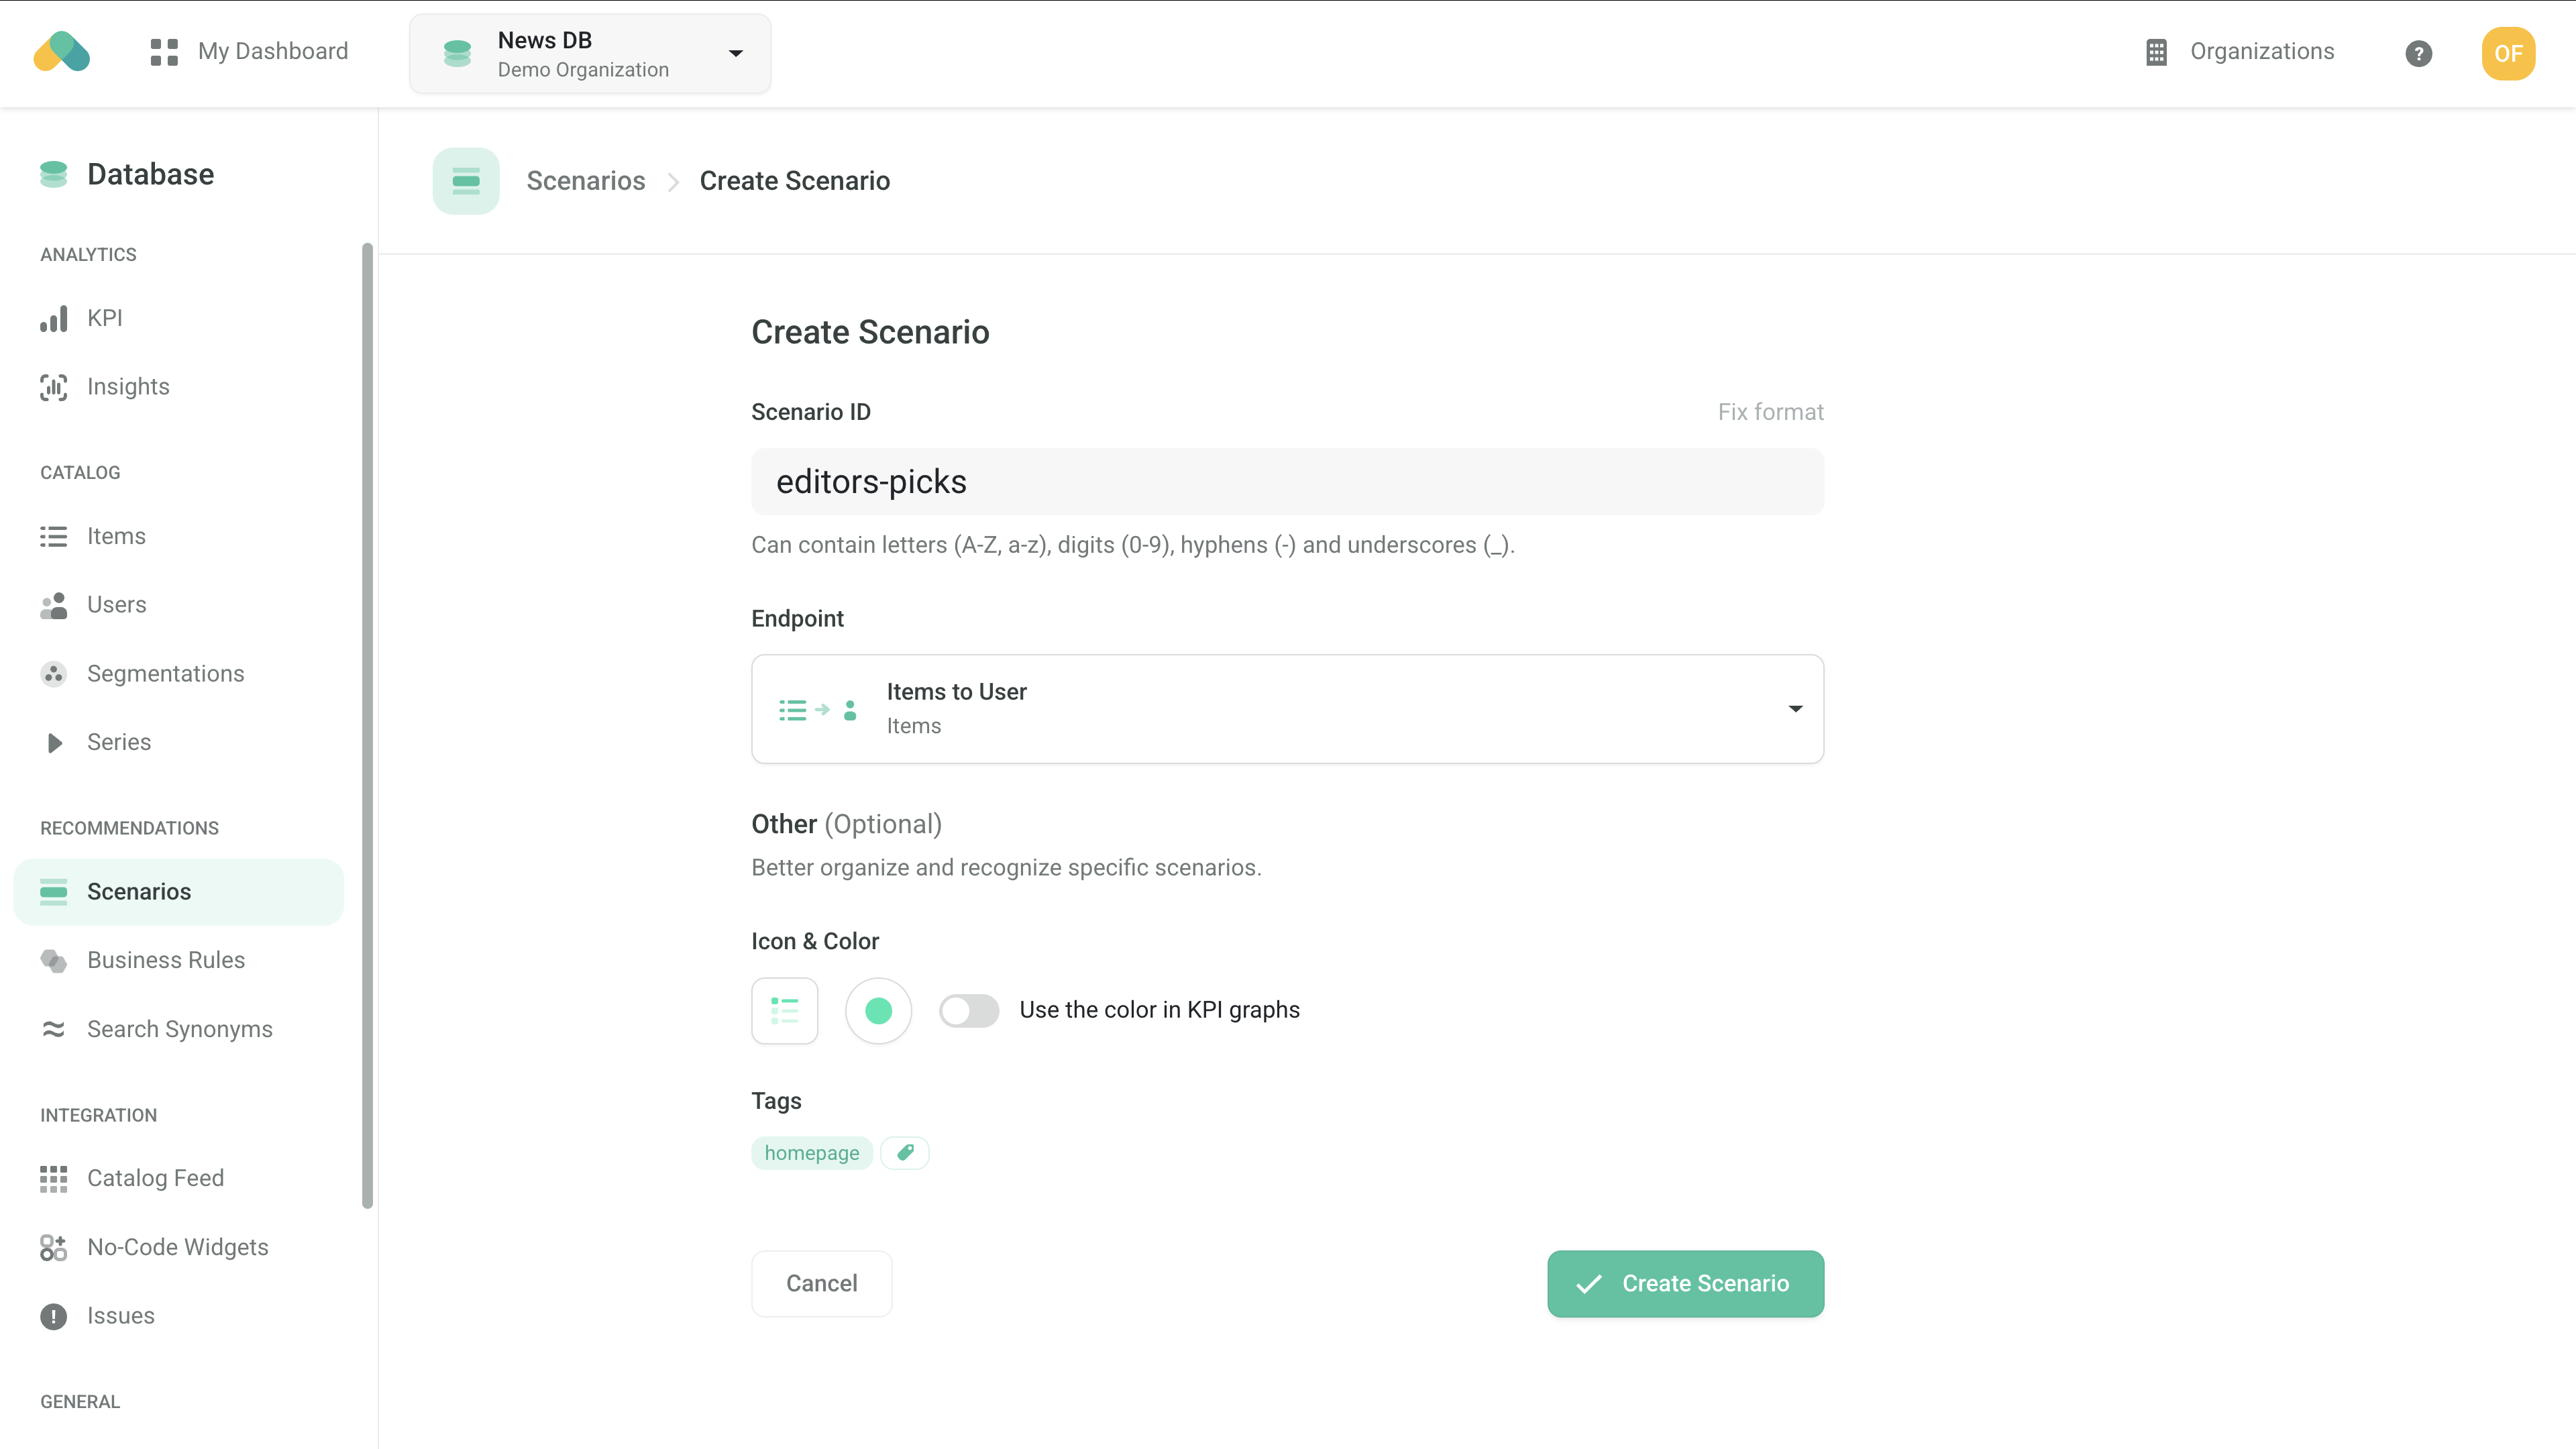
Task: Click the Fix format link
Action: point(1771,412)
